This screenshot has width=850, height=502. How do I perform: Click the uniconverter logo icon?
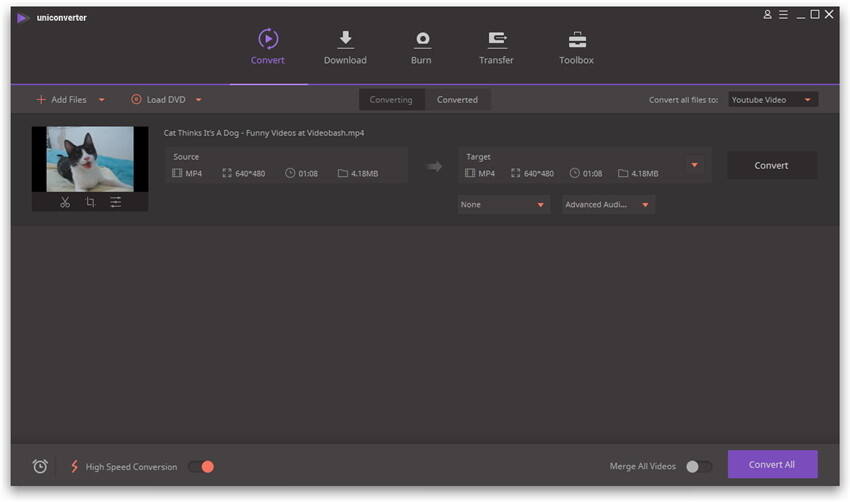click(x=22, y=18)
